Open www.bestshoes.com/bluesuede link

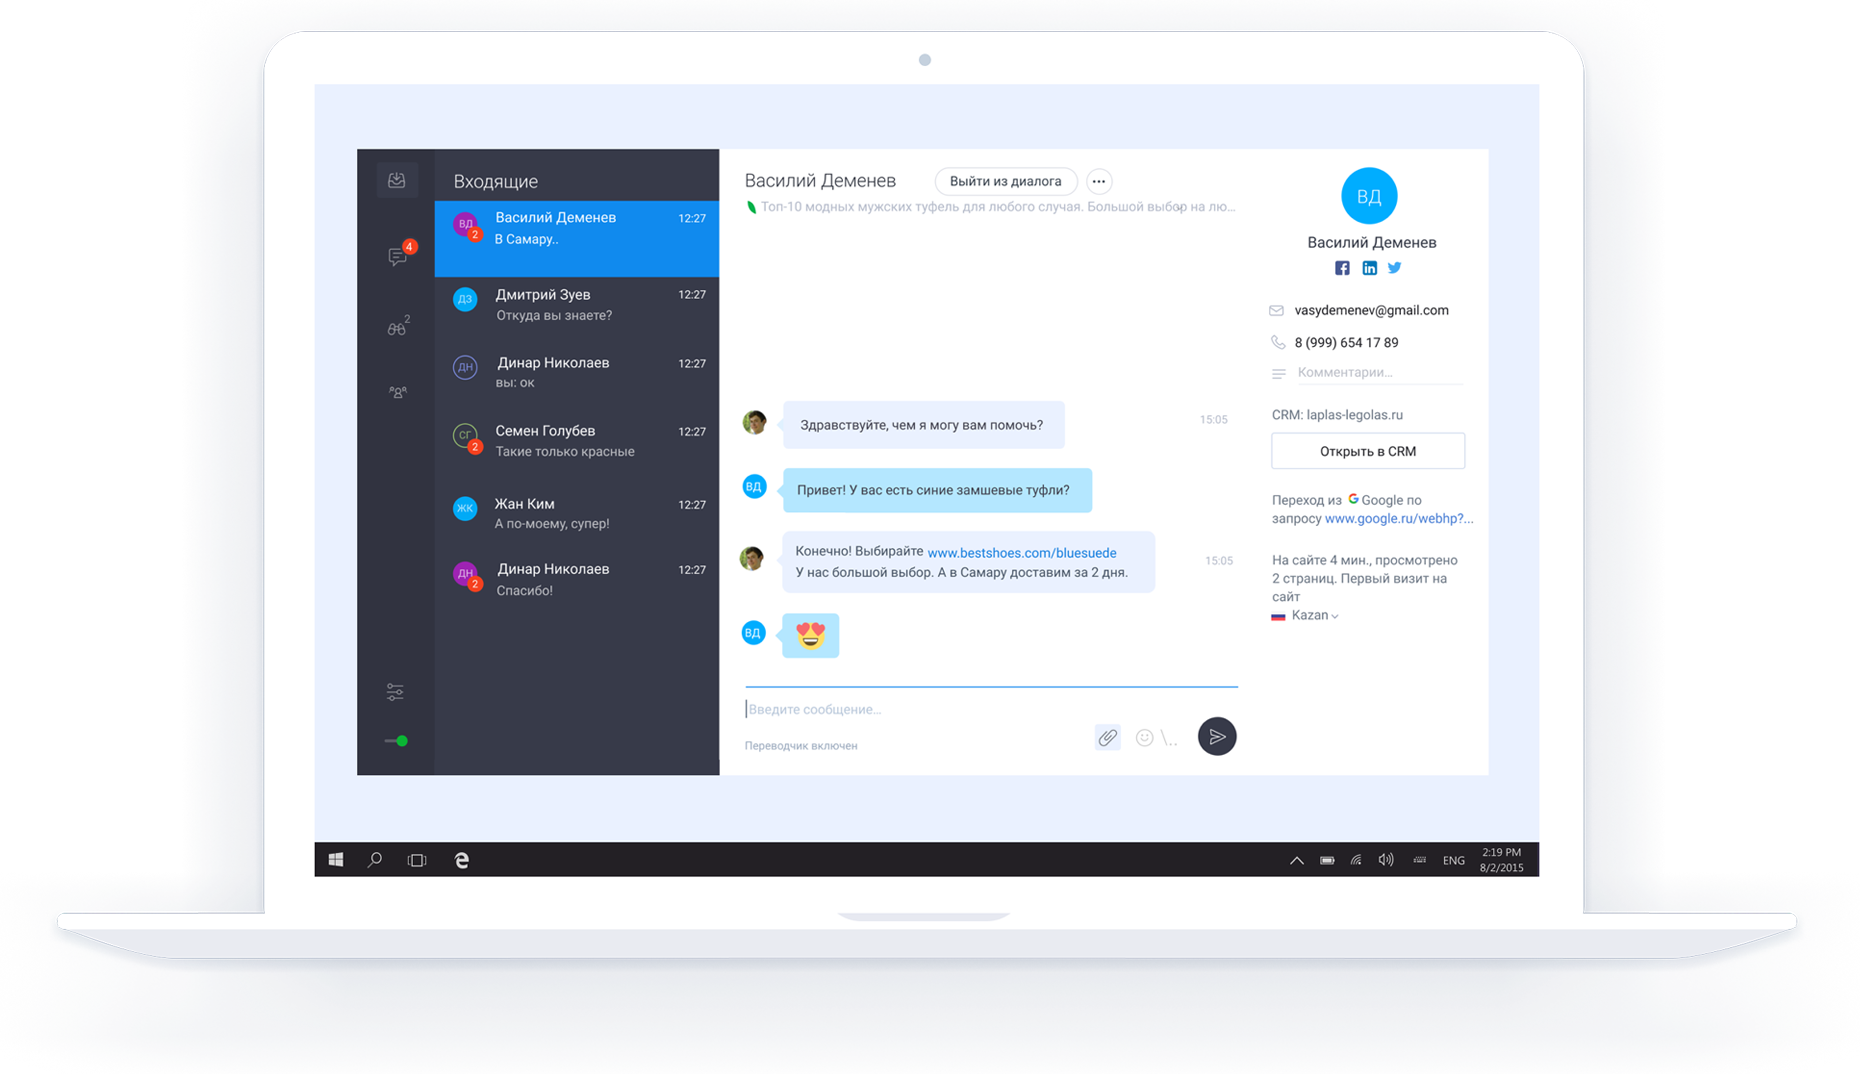click(x=1022, y=553)
